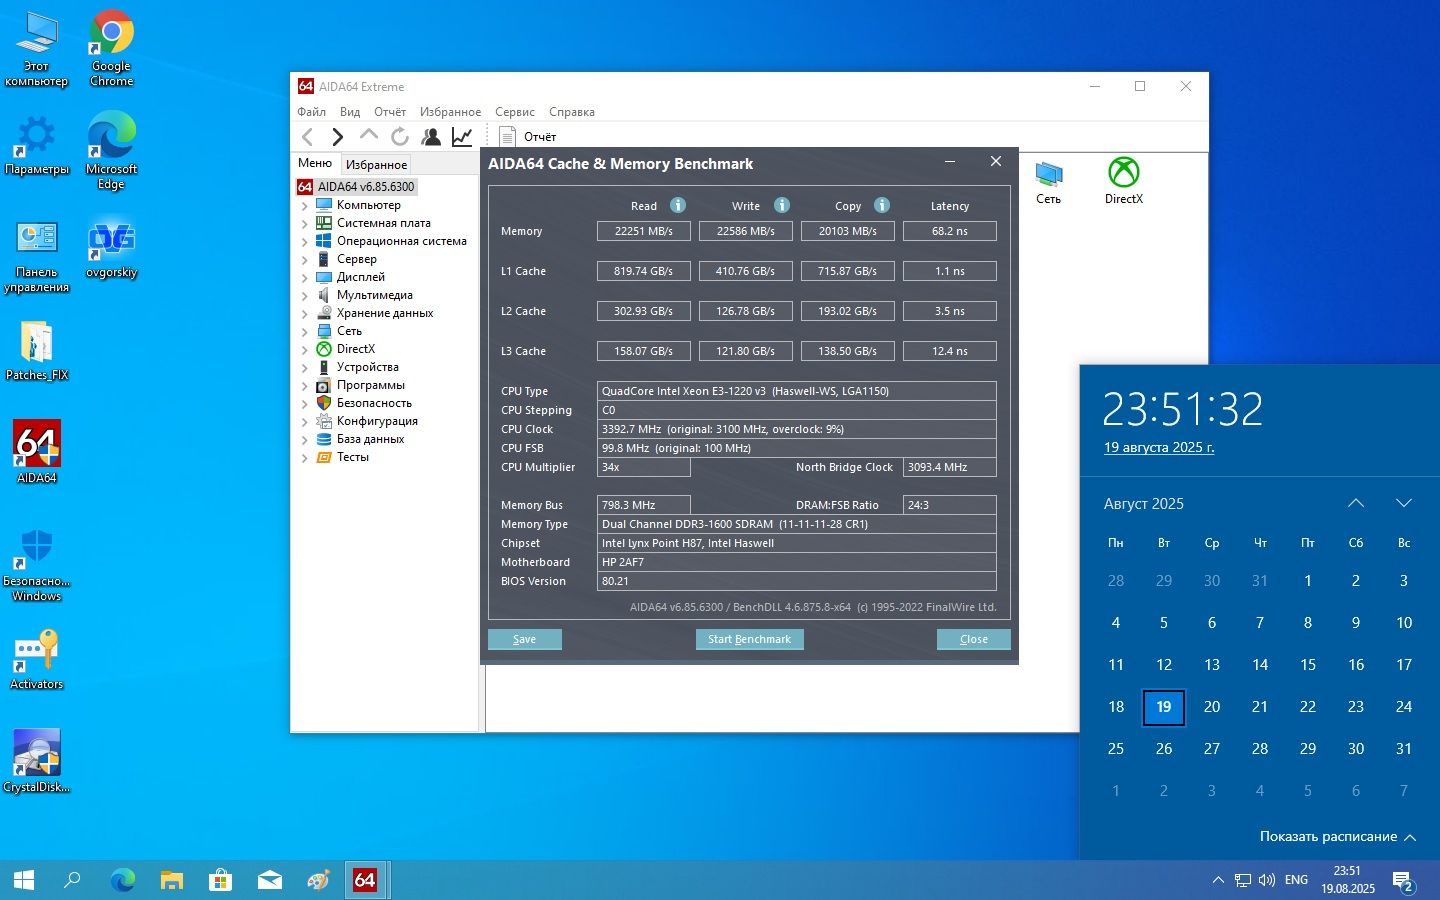Open the Файл menu
Screen dimensions: 1440x900
click(x=312, y=112)
